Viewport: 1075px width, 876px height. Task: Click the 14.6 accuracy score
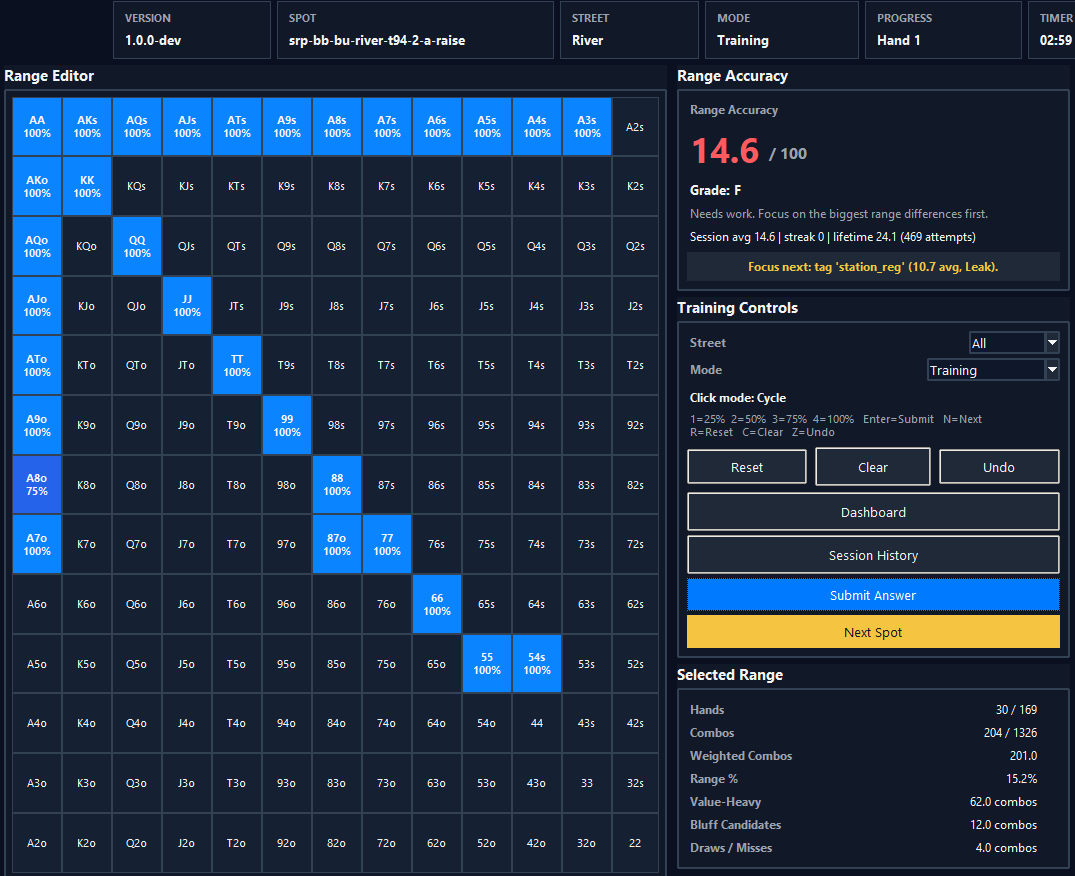point(725,151)
